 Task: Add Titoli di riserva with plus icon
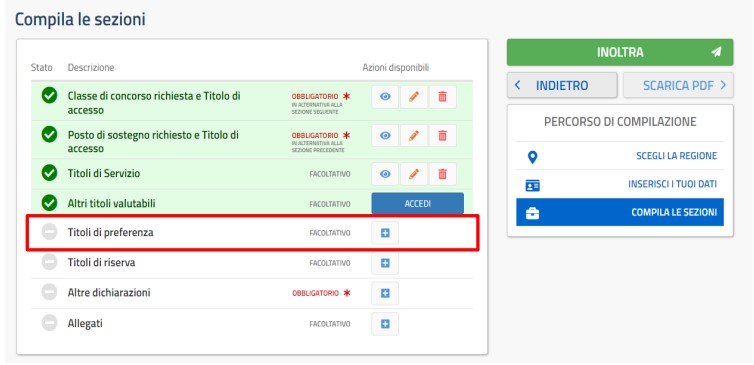click(x=385, y=263)
